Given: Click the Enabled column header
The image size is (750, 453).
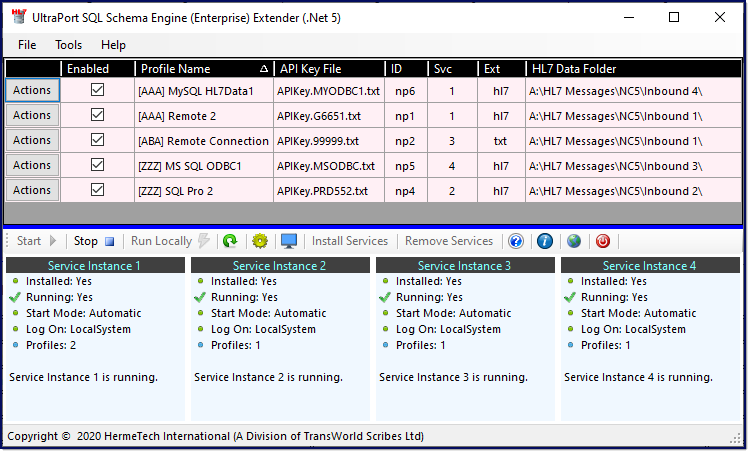Looking at the screenshot, I should click(x=98, y=69).
